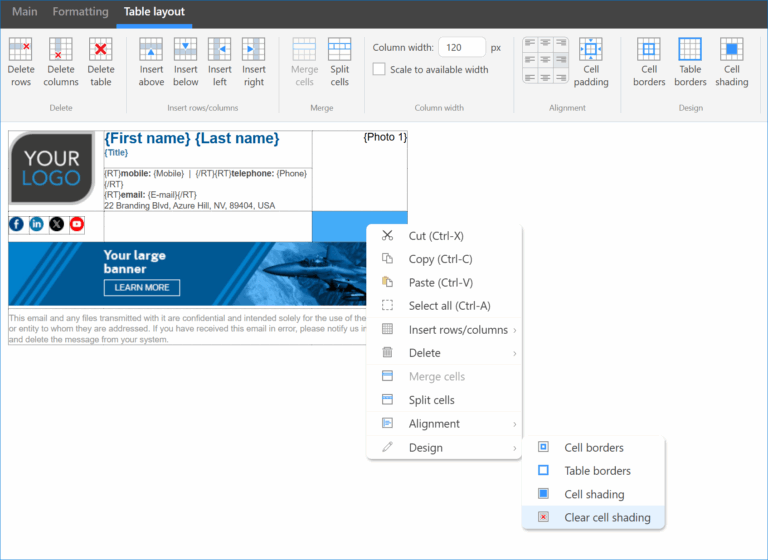Click the {Title} placeholder text
This screenshot has height=560, width=768.
(116, 153)
